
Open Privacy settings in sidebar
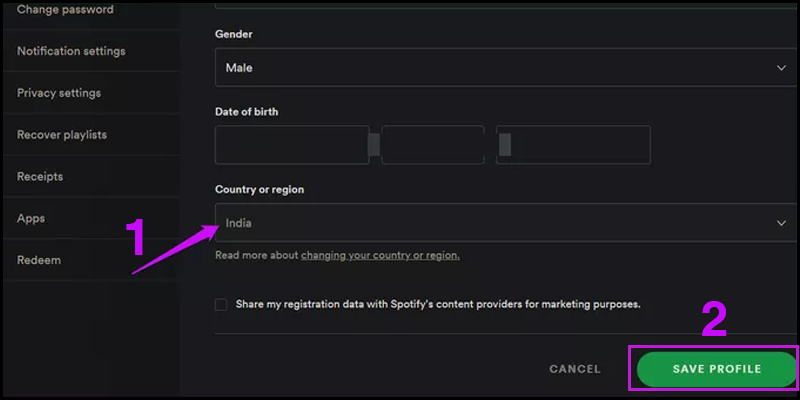59,93
